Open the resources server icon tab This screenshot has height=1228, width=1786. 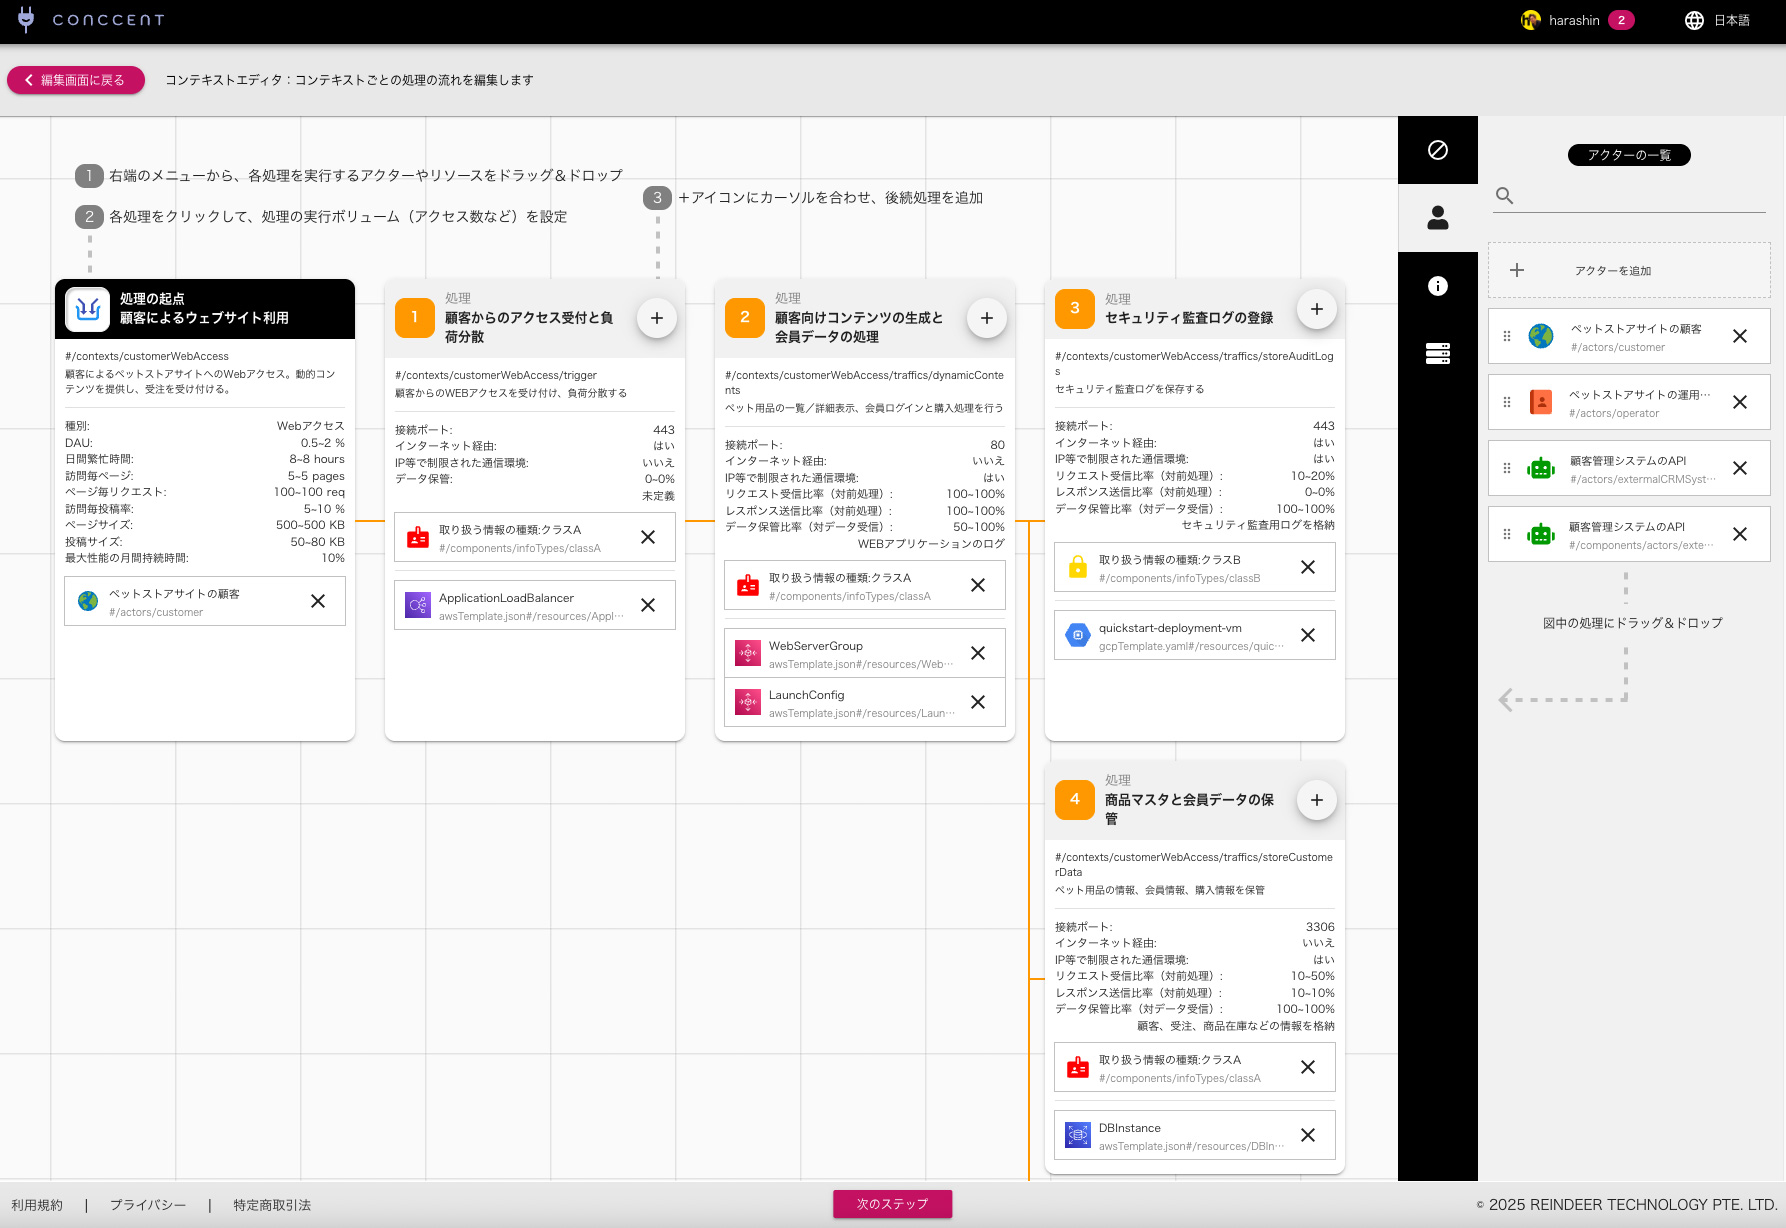[1437, 354]
